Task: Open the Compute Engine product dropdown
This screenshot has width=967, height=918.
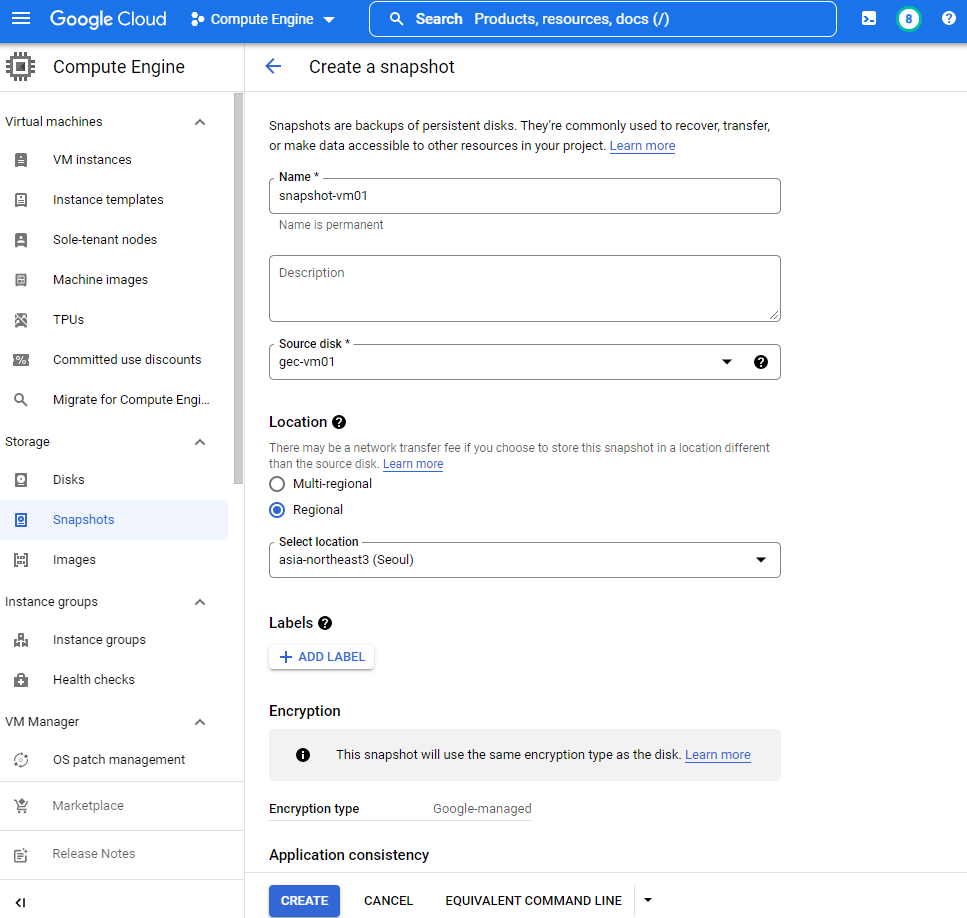Action: coord(263,19)
